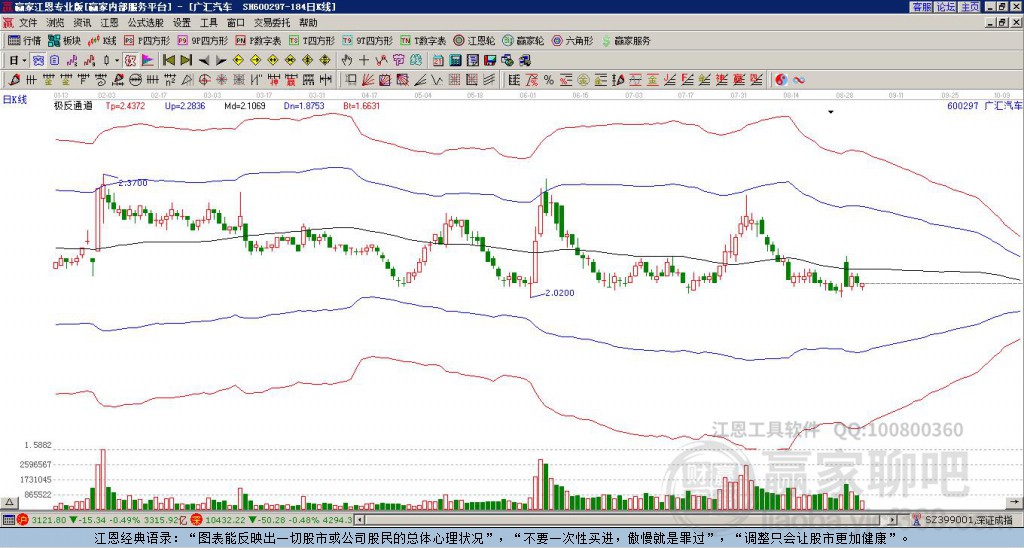
Task: Click the yin-yang icon
Action: coord(781,80)
